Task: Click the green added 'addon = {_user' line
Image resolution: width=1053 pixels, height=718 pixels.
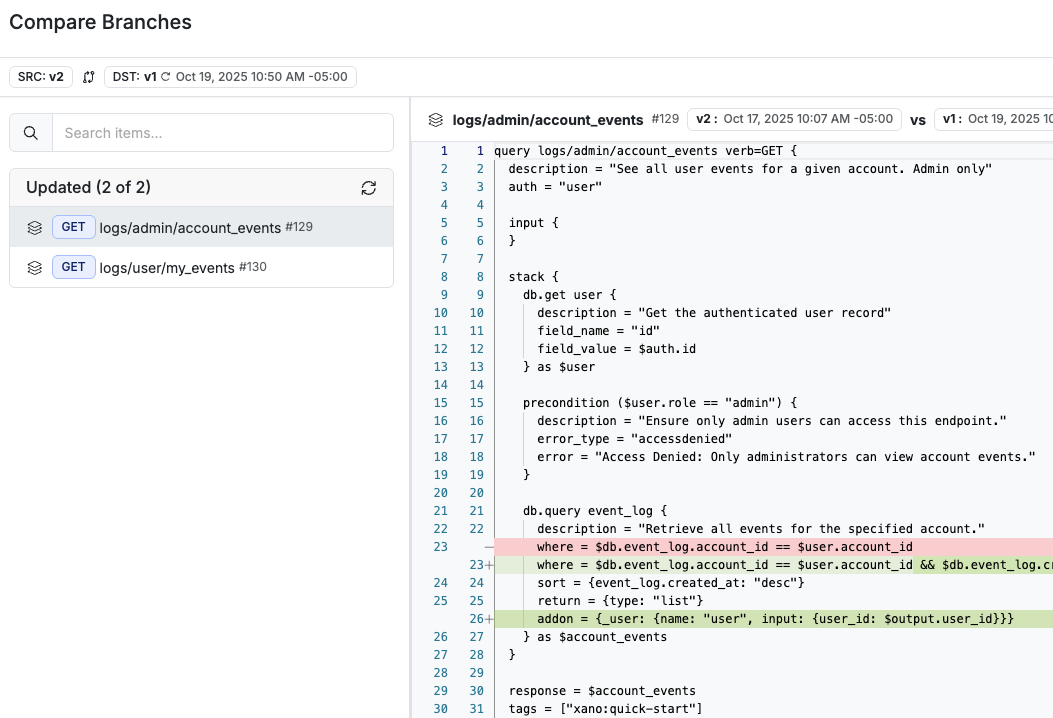Action: pos(774,619)
